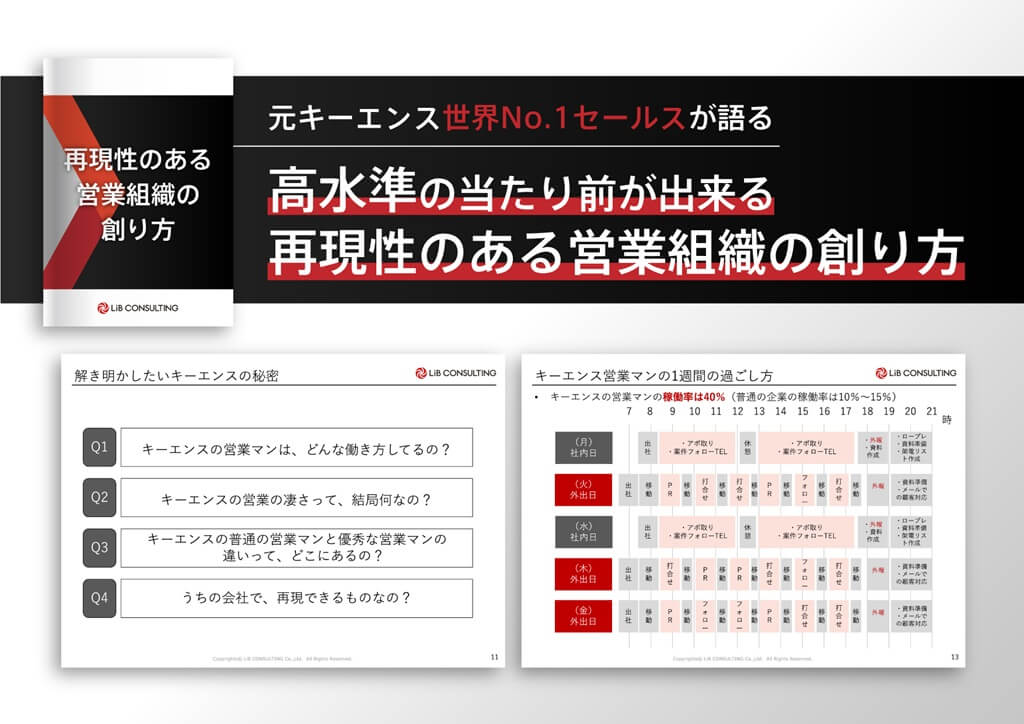This screenshot has height=724, width=1024.
Task: Click hour 9 in the schedule header
Action: [672, 411]
